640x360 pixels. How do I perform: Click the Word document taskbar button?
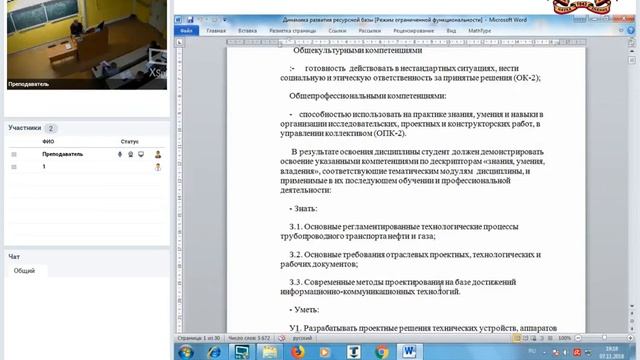[409, 352]
